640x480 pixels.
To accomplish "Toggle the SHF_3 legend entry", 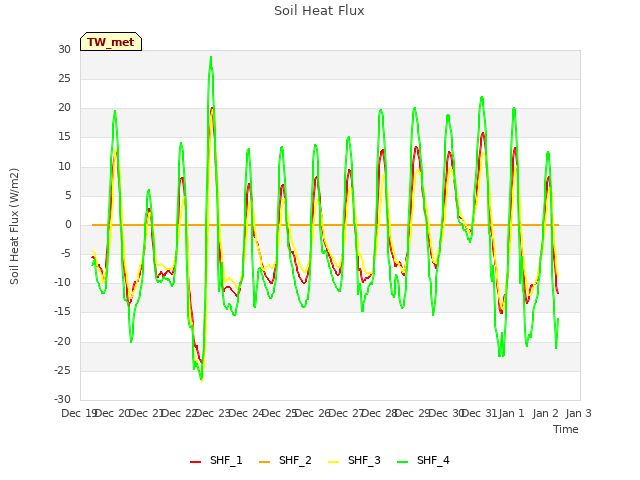I will pos(354,460).
